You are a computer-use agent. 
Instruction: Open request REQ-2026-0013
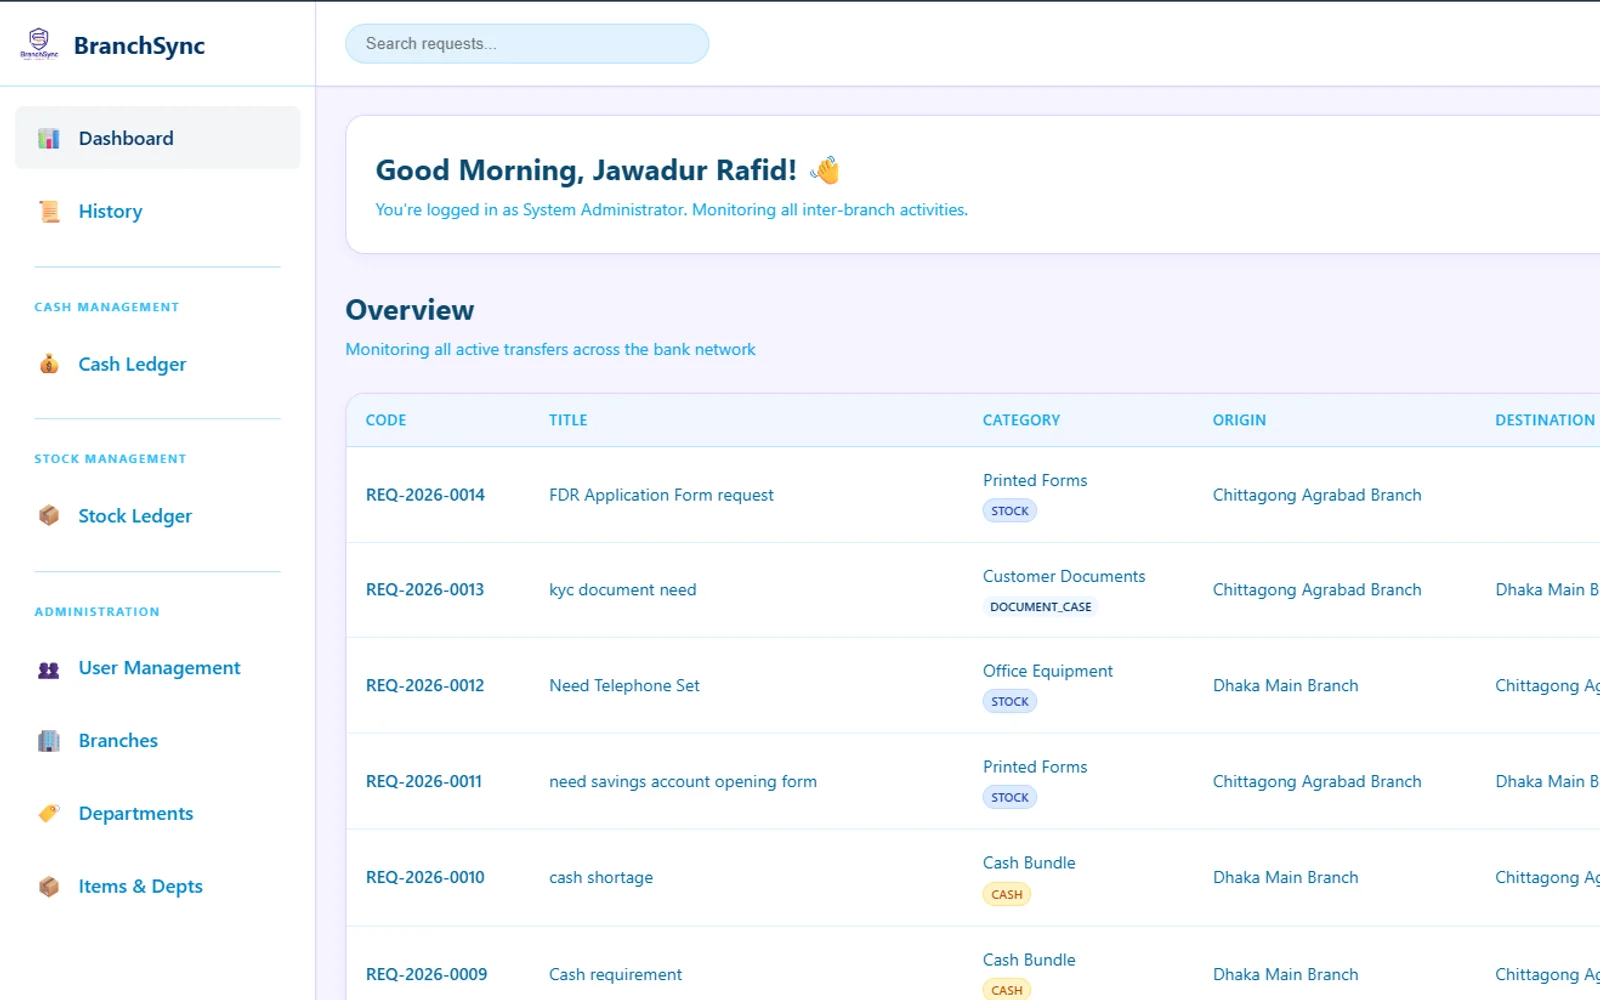pos(425,590)
